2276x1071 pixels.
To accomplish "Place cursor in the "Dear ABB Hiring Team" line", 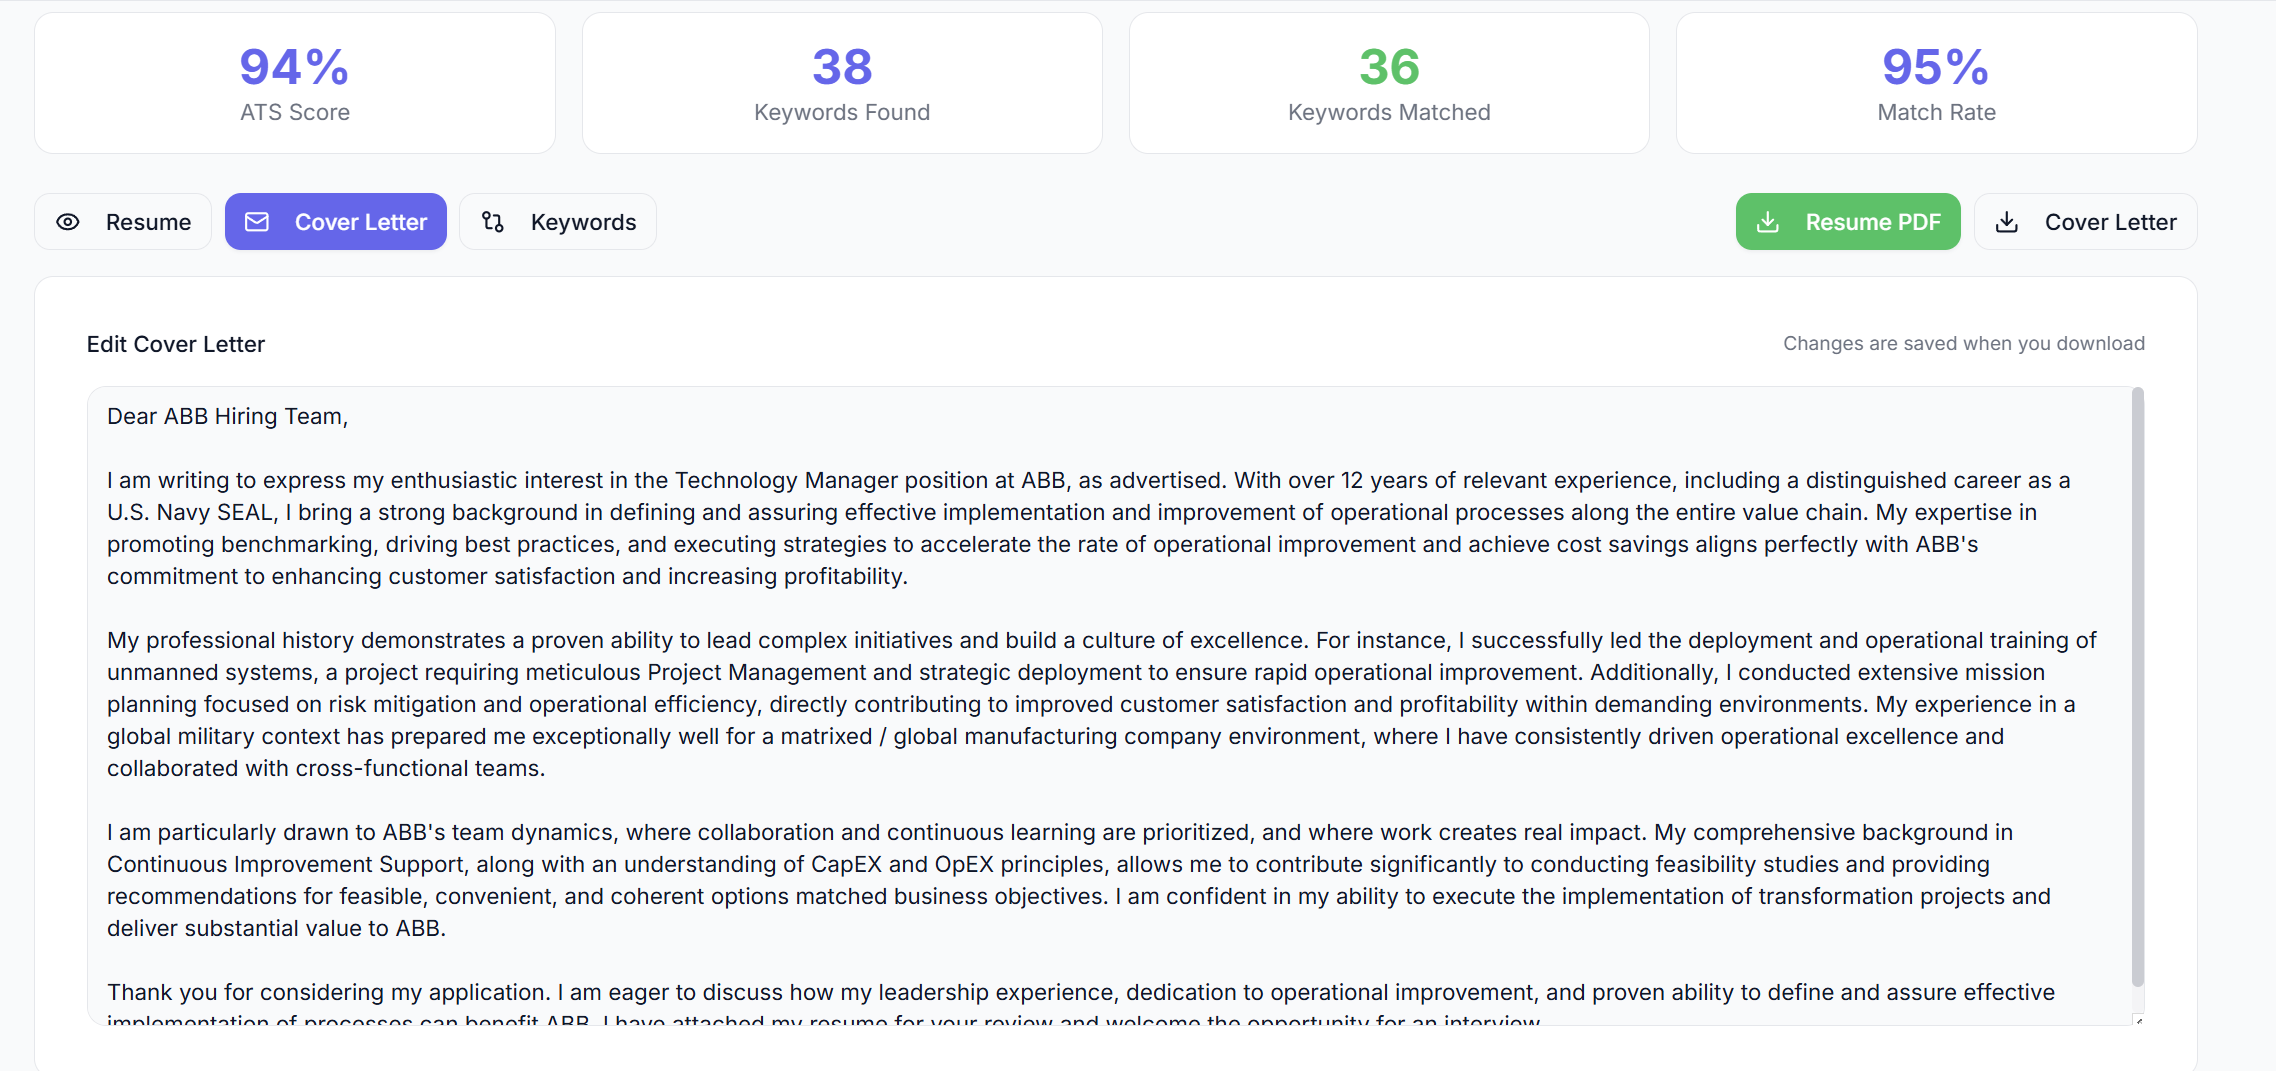I will pyautogui.click(x=228, y=417).
